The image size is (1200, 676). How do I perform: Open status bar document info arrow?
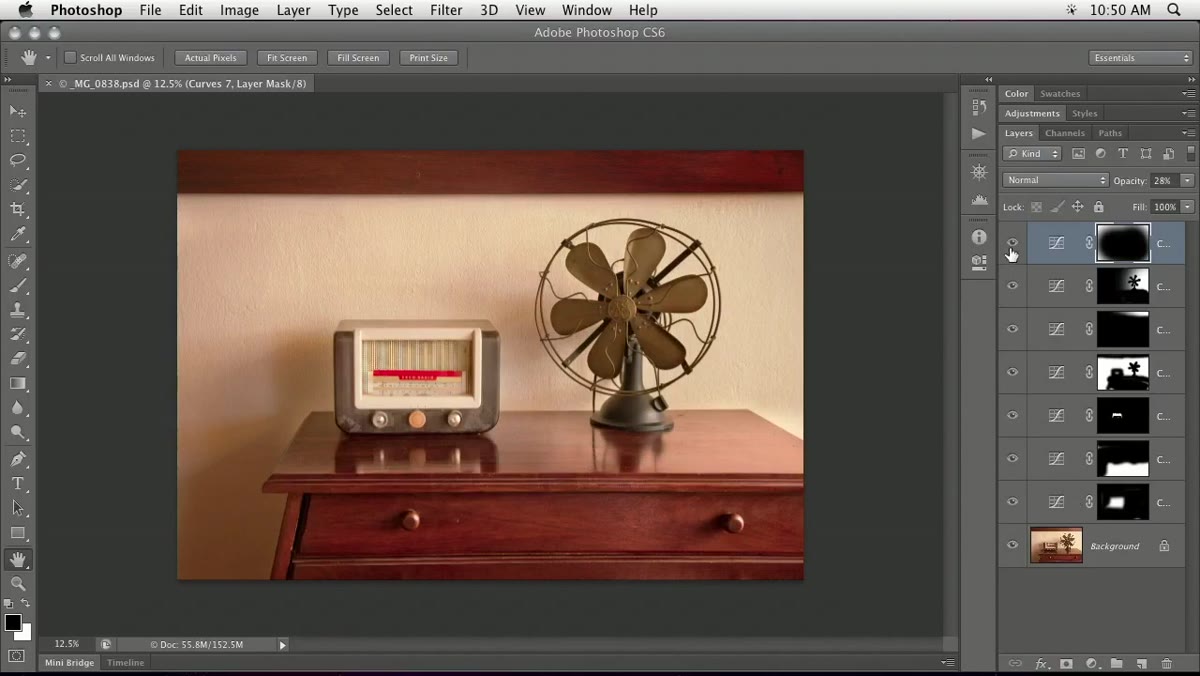[x=282, y=645]
